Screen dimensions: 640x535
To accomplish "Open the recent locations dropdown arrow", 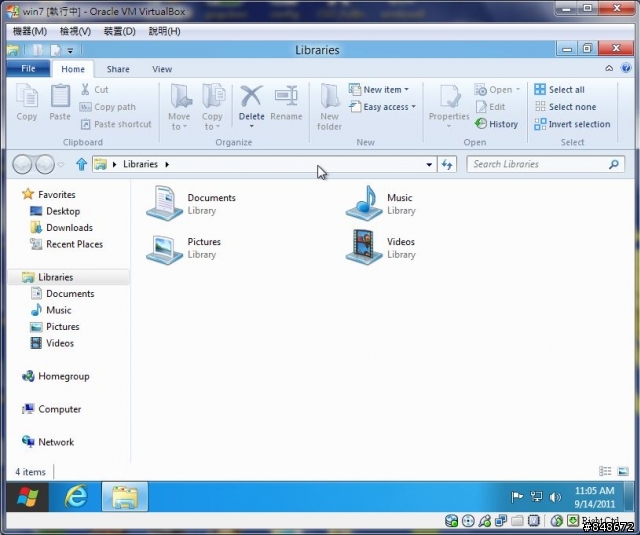I will 61,165.
